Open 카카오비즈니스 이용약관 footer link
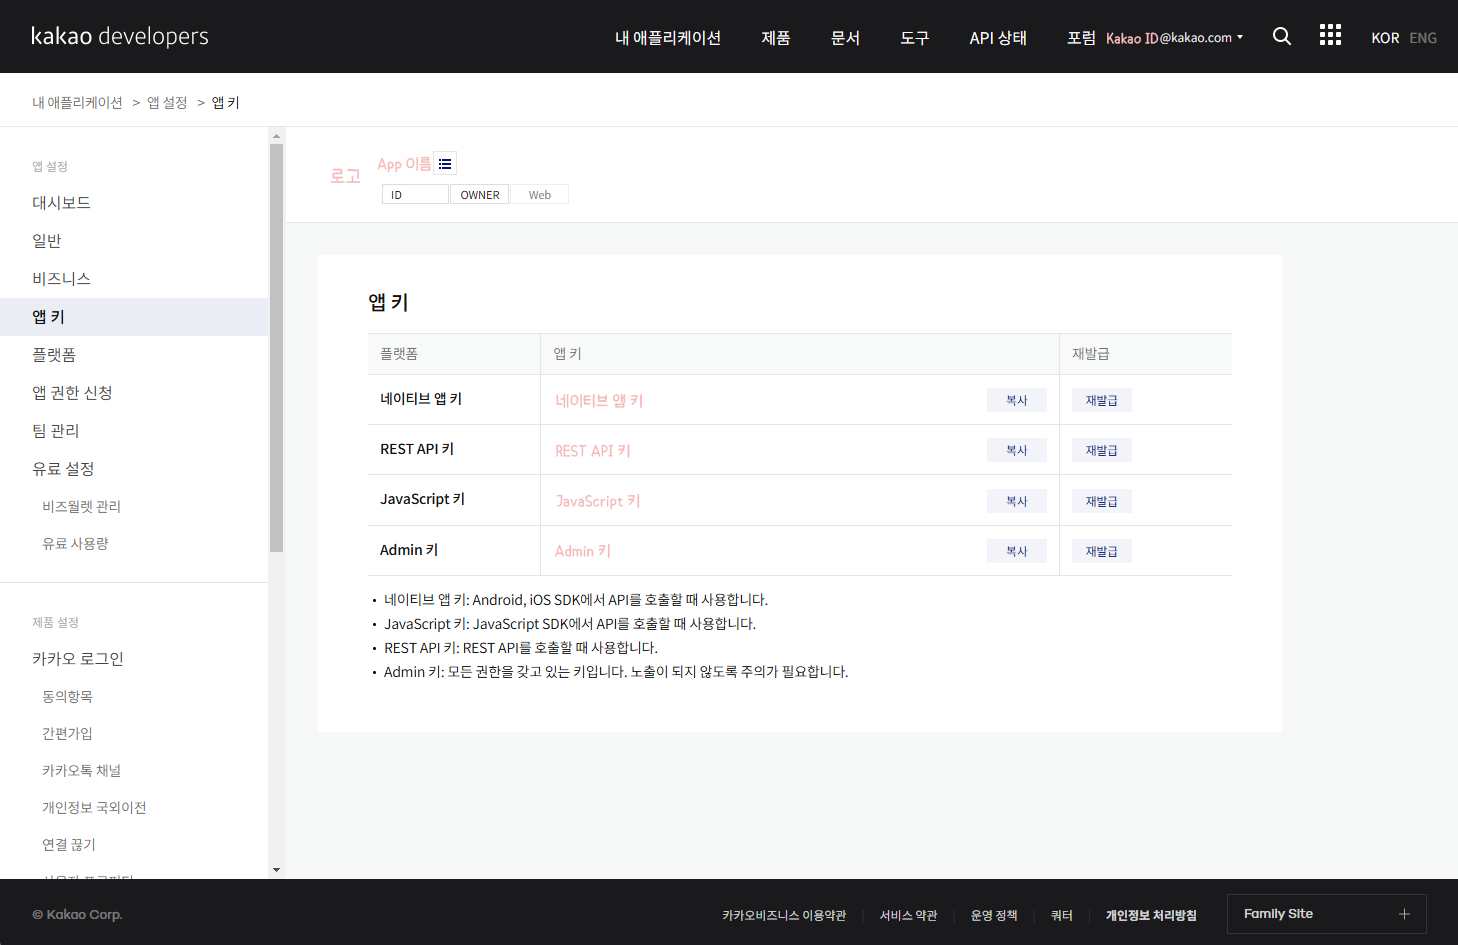The height and width of the screenshot is (945, 1458). click(x=784, y=915)
